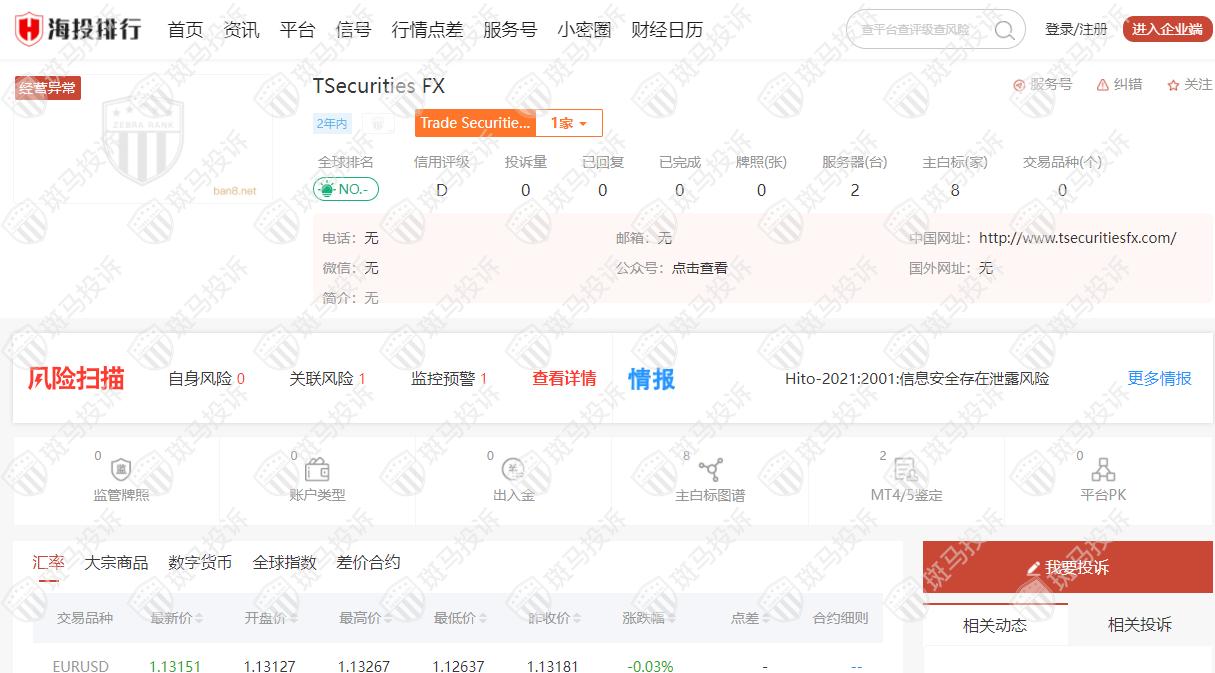Click the search magnifier icon
This screenshot has width=1215, height=673.
pos(1005,30)
